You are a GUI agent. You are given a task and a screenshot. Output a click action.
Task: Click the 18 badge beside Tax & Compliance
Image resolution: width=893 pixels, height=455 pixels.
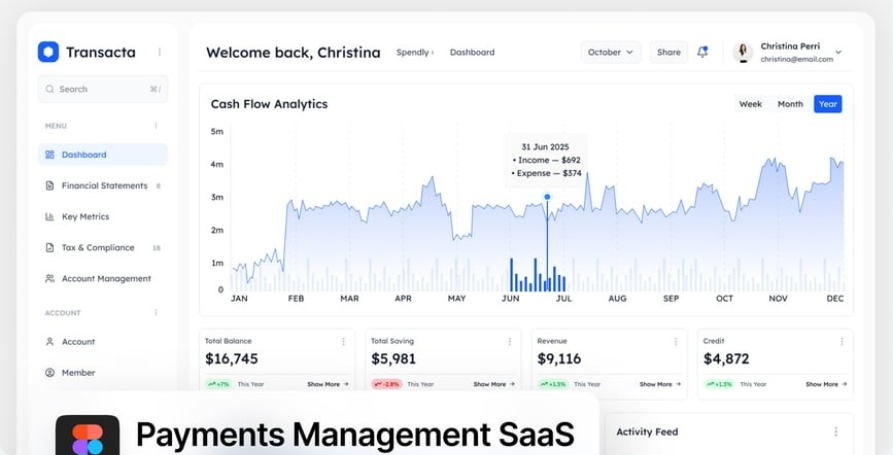click(157, 248)
